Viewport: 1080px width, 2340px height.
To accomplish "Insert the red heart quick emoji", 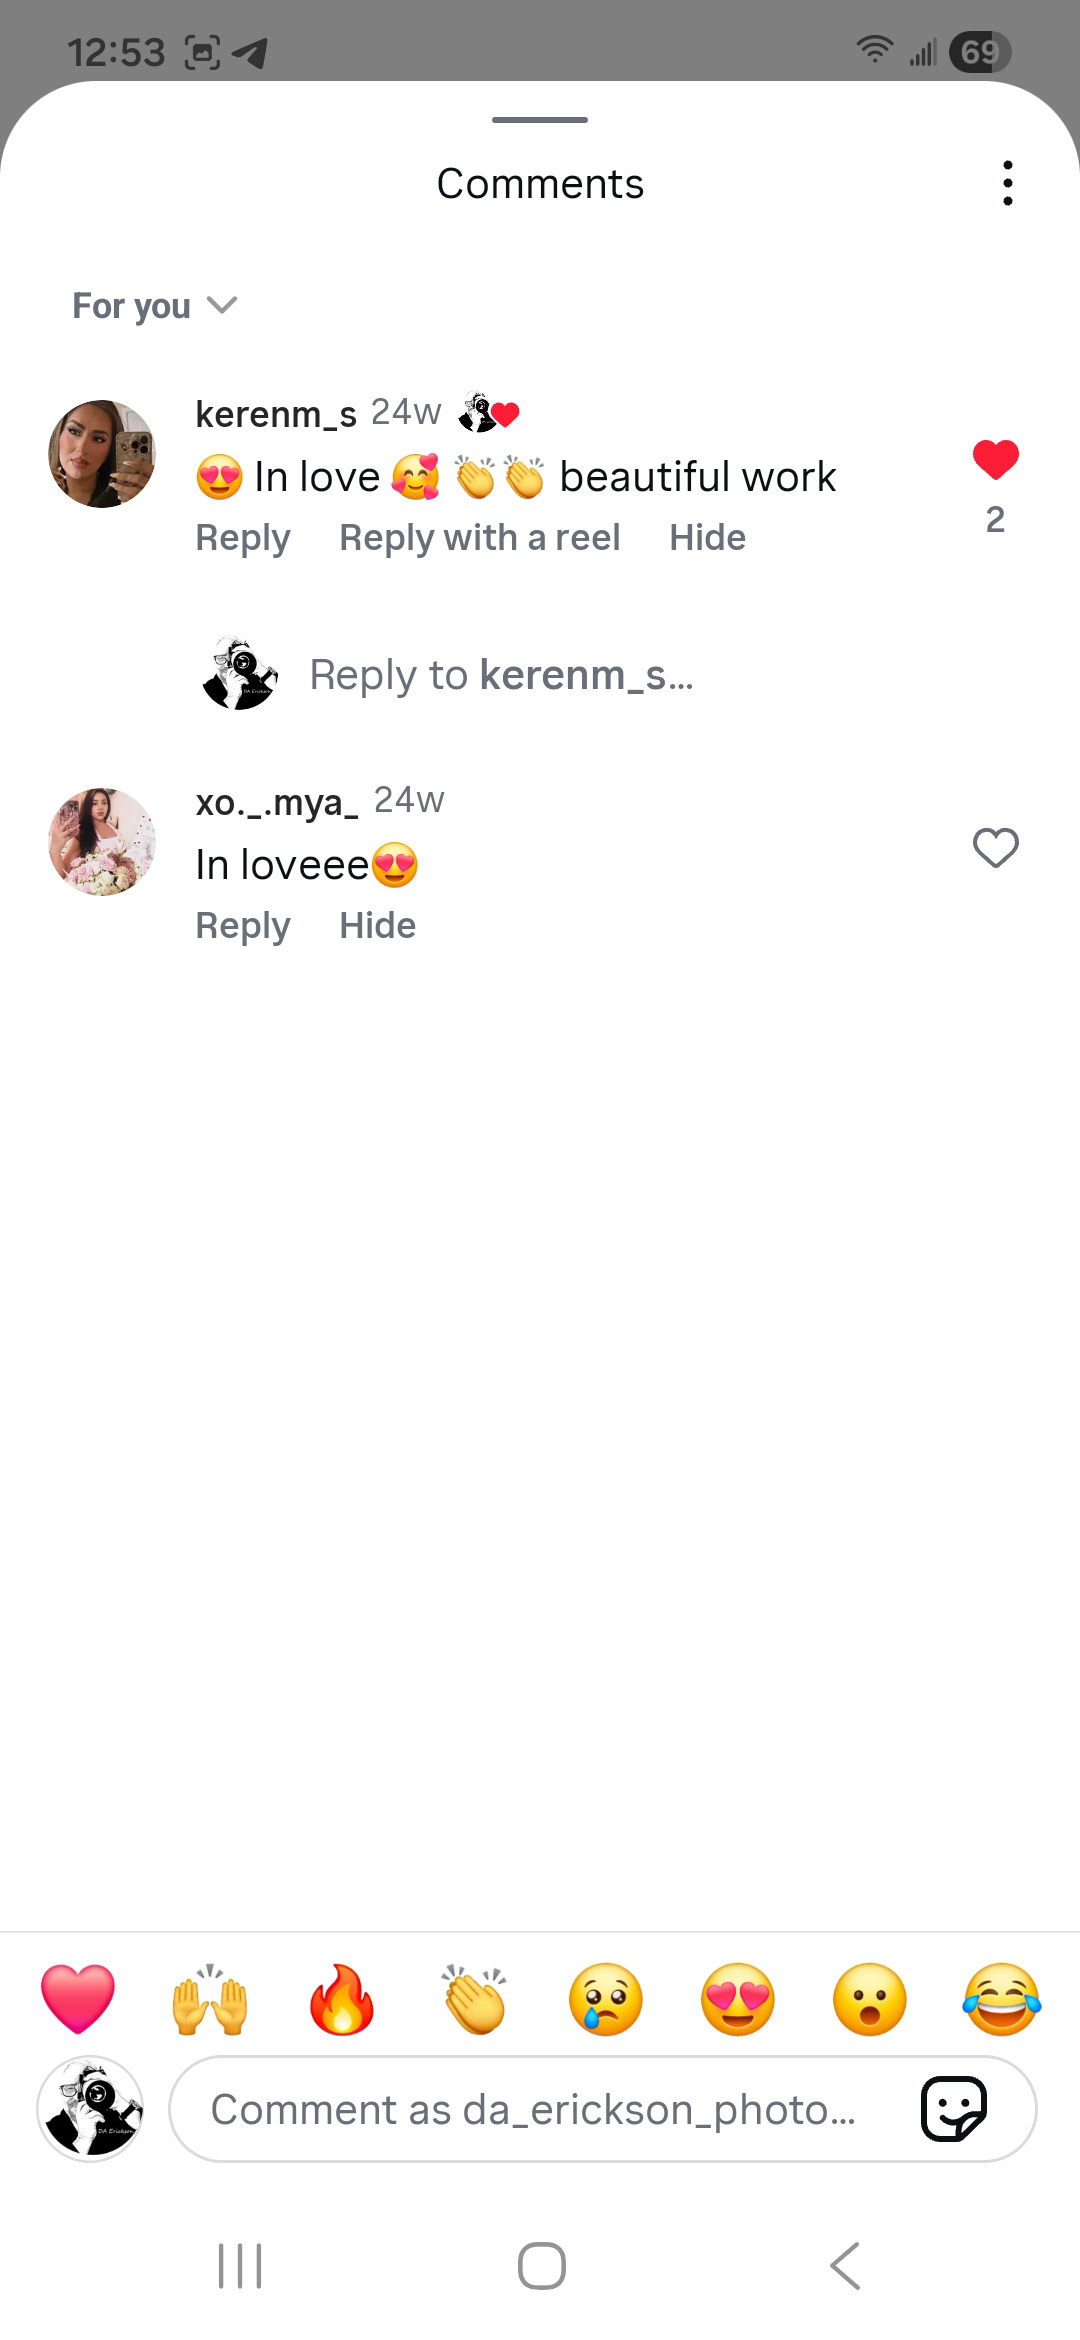I will 78,1999.
